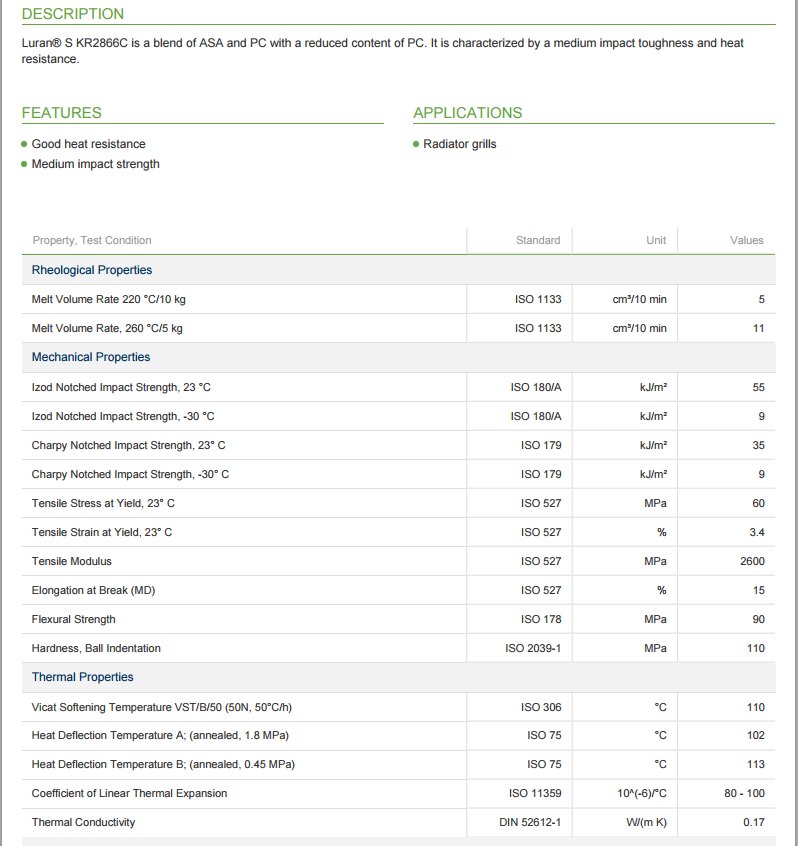Click the 'Hardness, Ball Indentation' label

(x=96, y=649)
